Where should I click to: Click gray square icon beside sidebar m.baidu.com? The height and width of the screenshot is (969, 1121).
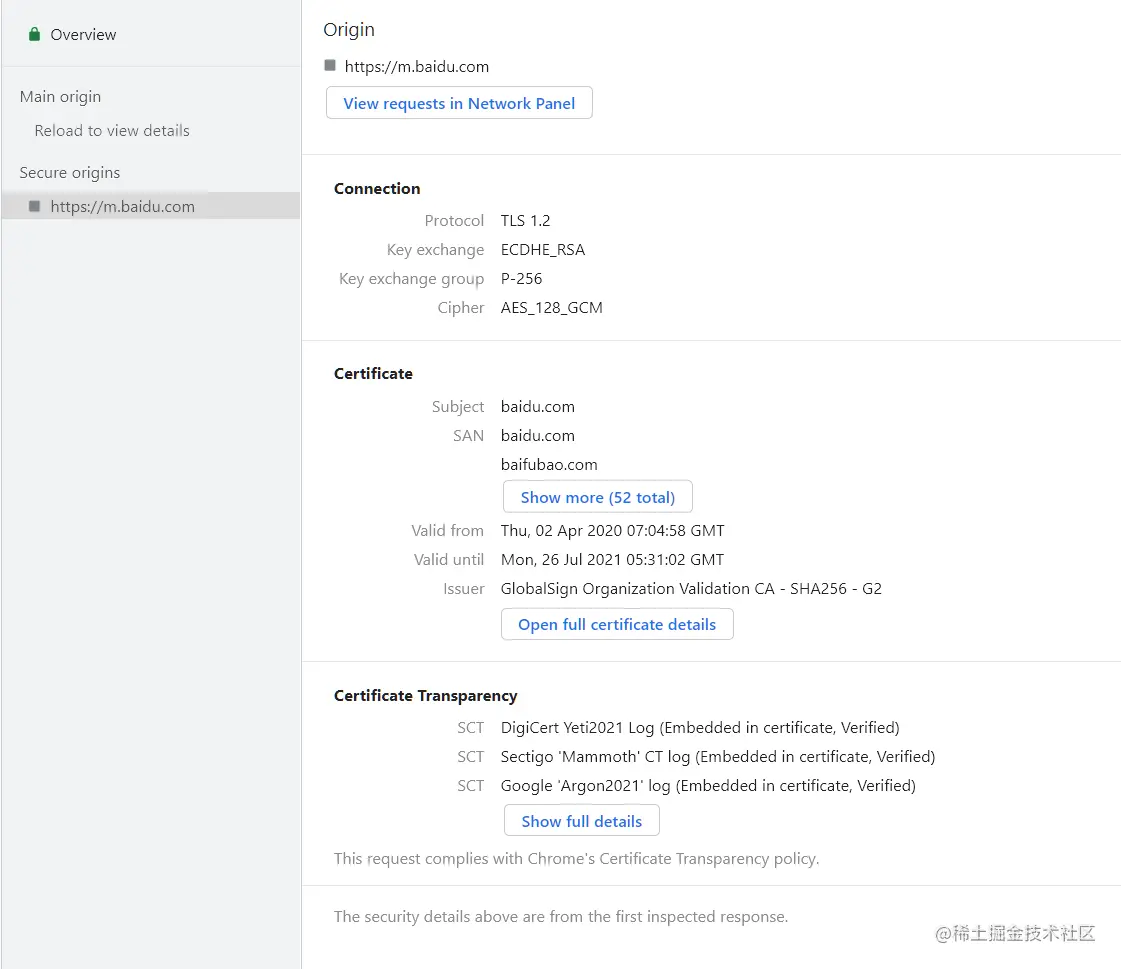coord(35,206)
